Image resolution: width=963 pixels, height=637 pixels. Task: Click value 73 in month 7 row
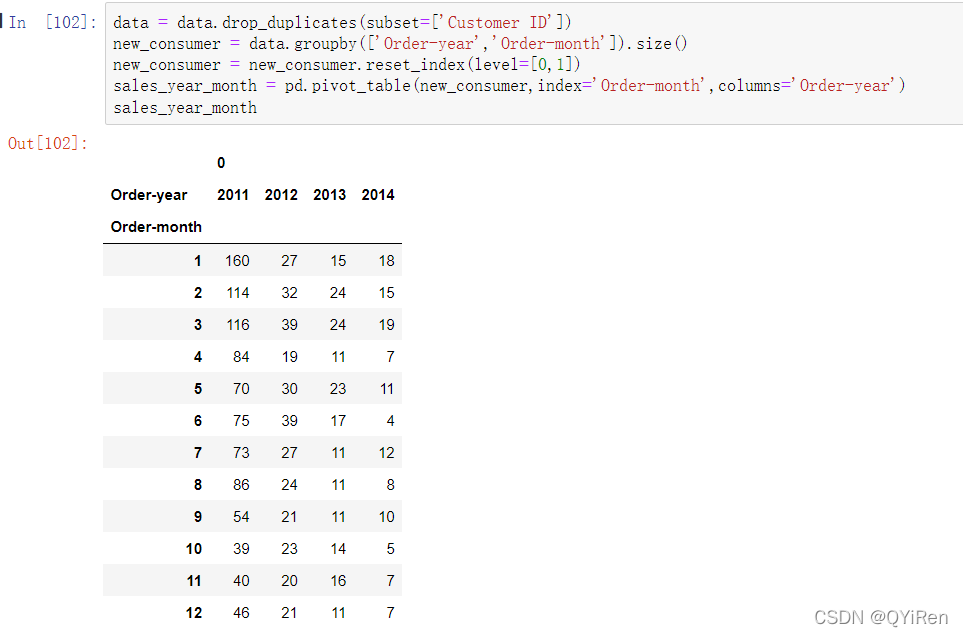[241, 453]
